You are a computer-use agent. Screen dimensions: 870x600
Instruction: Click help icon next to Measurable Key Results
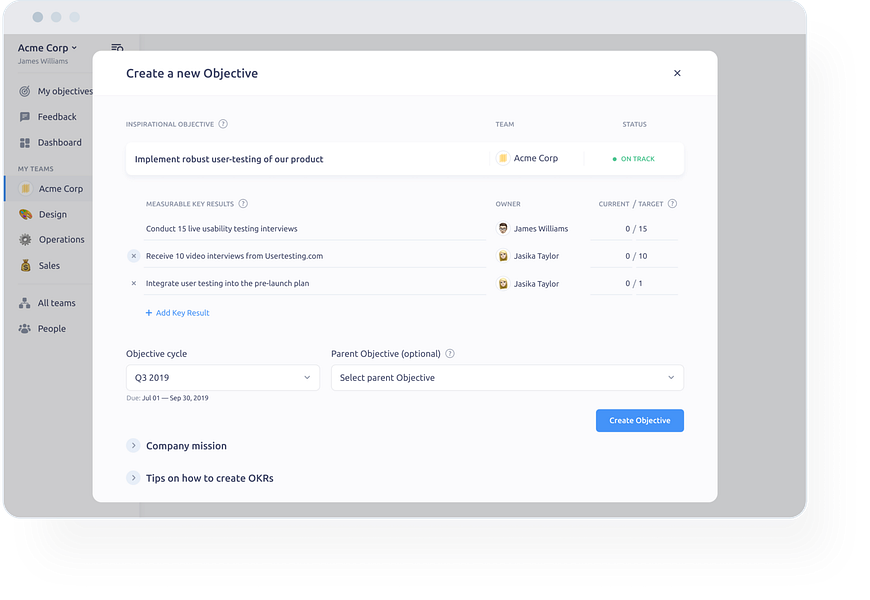click(243, 204)
